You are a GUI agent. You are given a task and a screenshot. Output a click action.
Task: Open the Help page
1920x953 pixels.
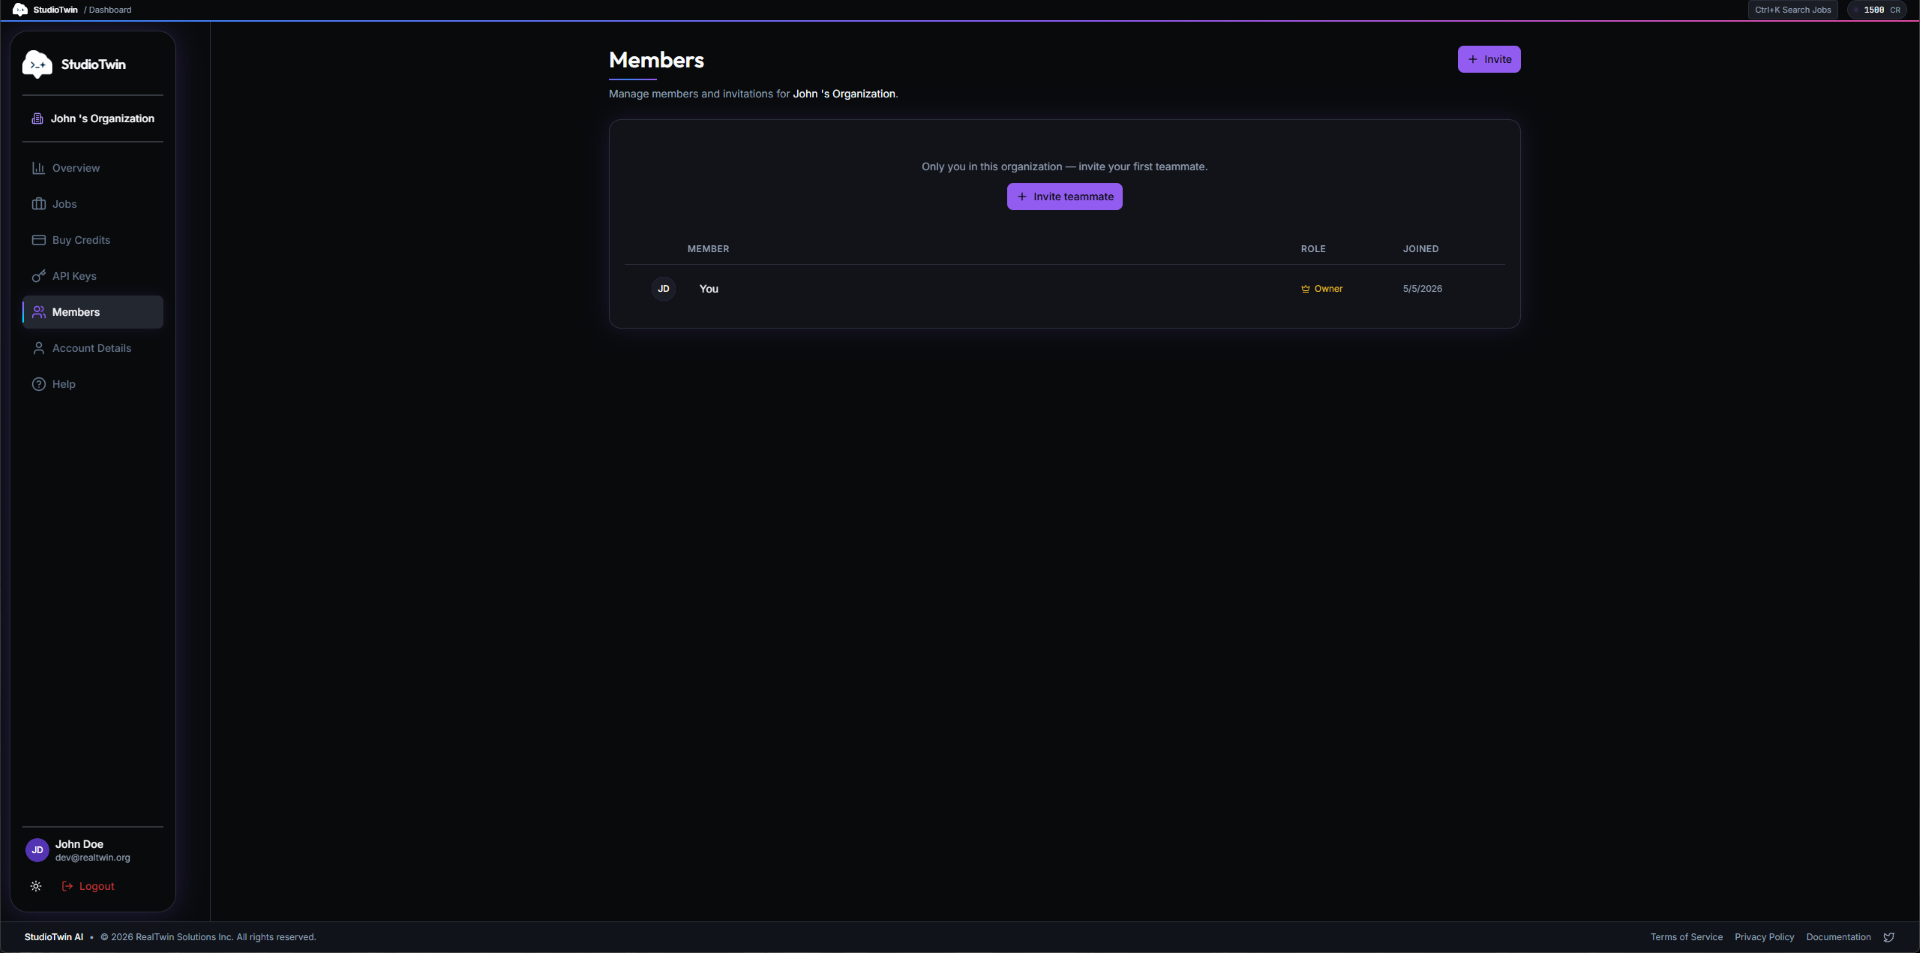[92, 384]
